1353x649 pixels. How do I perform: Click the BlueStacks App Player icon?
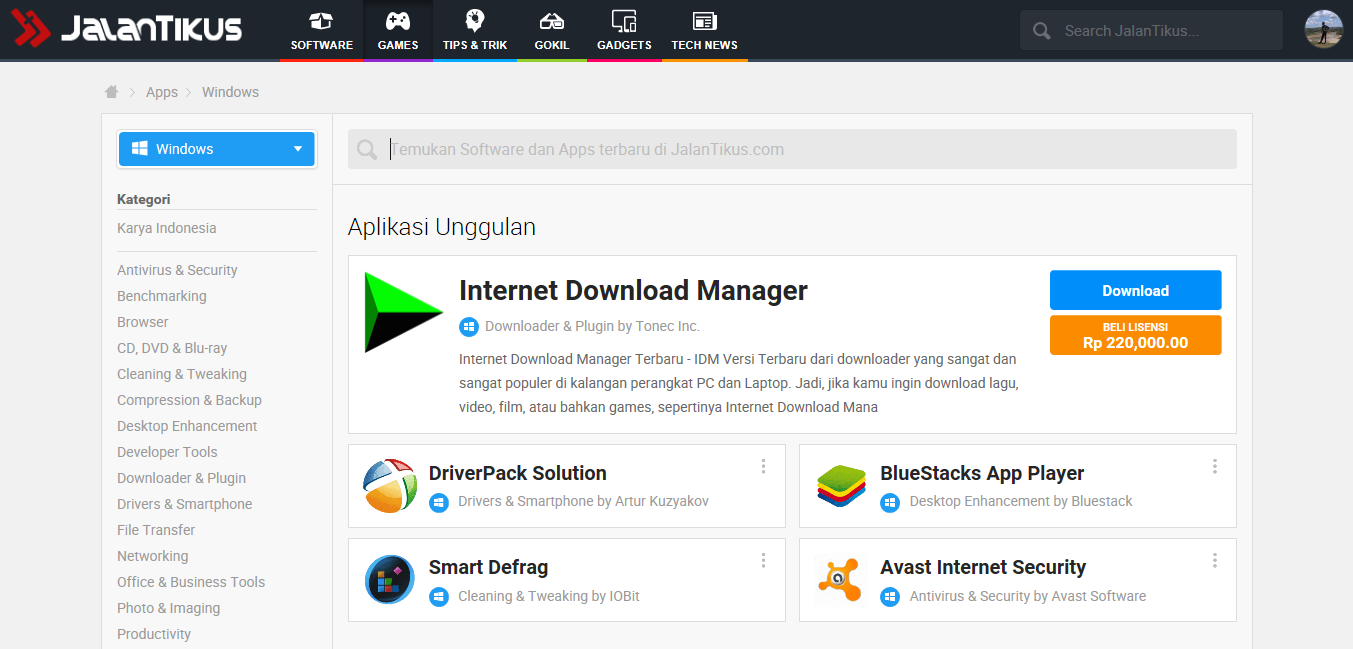(x=841, y=486)
